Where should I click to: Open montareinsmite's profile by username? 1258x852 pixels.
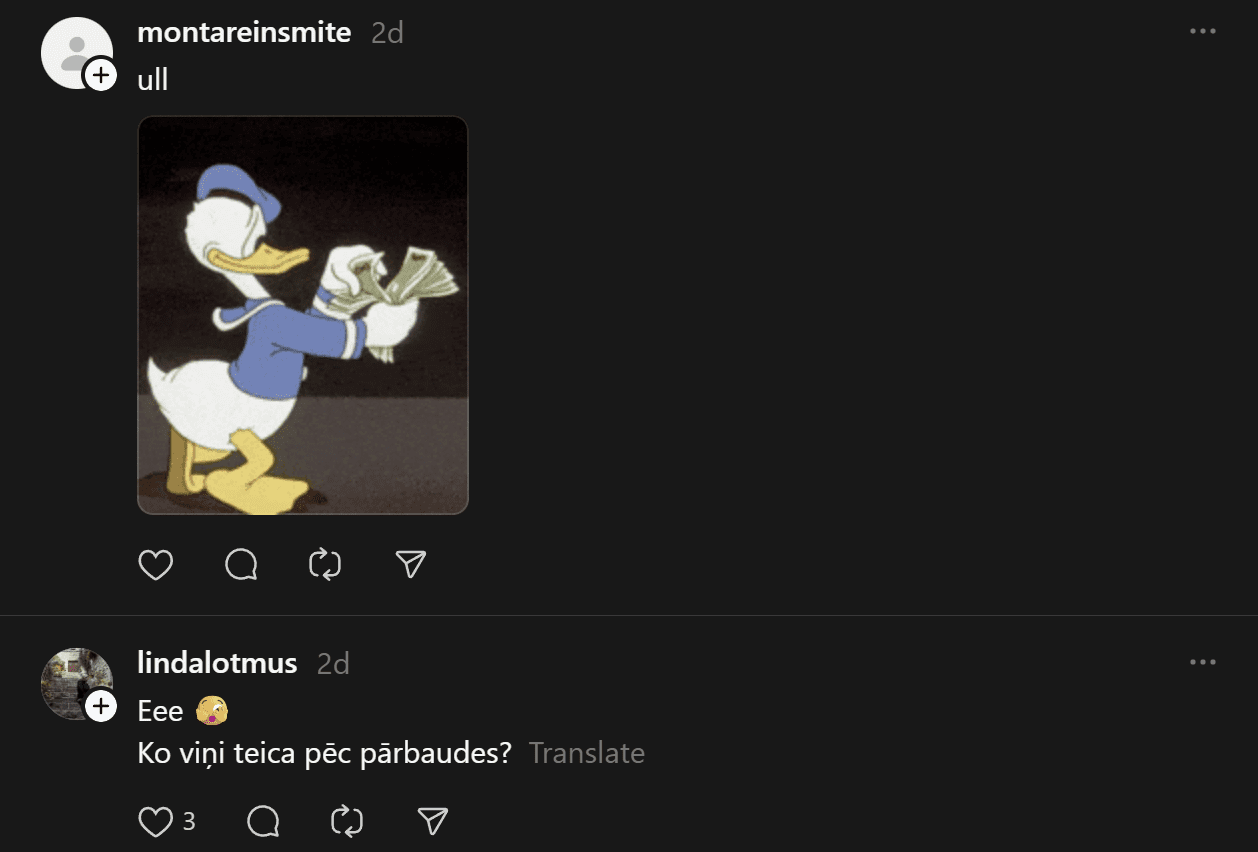pos(244,32)
